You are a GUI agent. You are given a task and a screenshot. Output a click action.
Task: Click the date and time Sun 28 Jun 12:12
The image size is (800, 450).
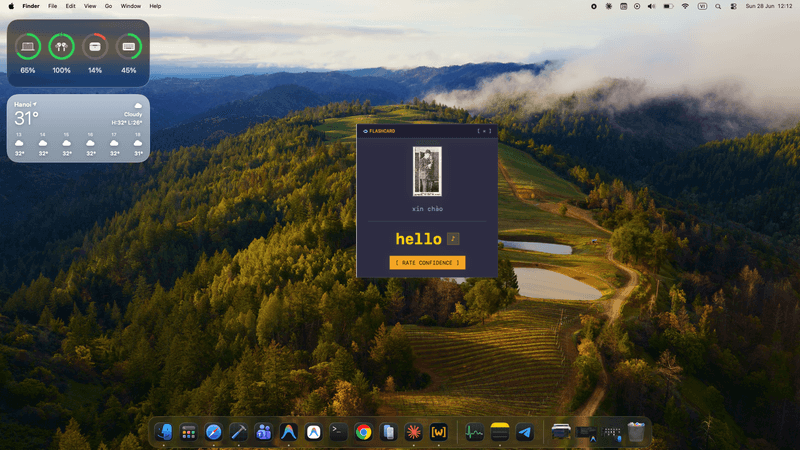(x=768, y=6)
